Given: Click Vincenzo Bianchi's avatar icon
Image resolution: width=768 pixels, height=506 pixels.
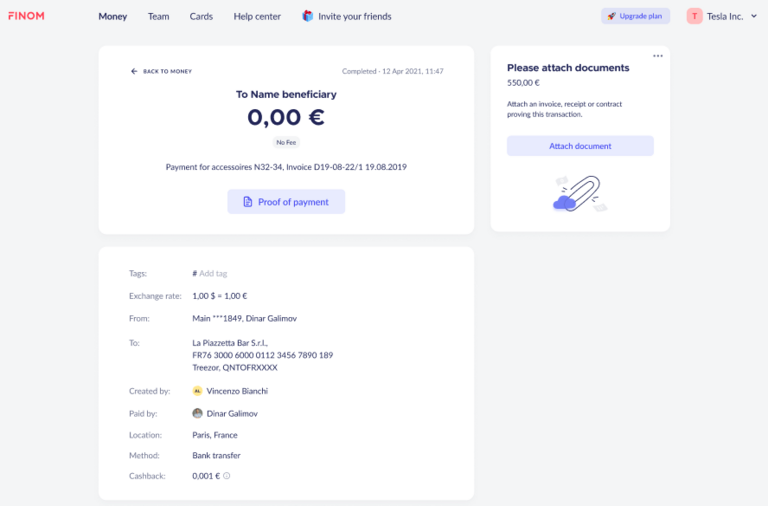Looking at the screenshot, I should click(197, 391).
